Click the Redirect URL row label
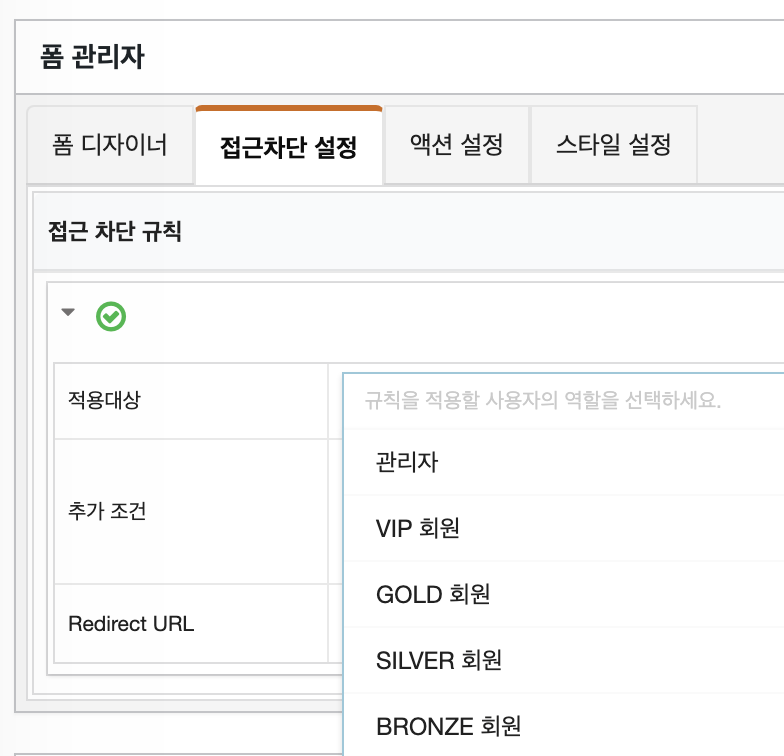 tap(131, 624)
